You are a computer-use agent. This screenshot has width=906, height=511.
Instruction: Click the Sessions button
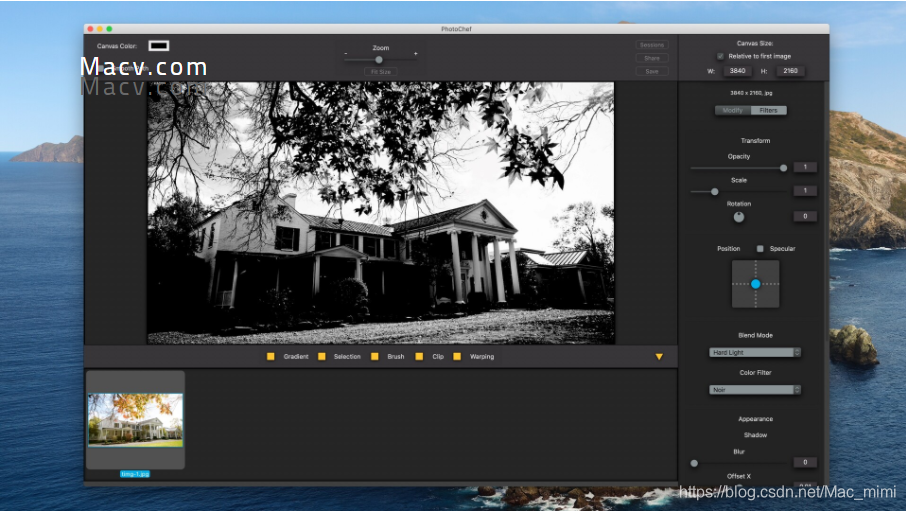pos(652,45)
